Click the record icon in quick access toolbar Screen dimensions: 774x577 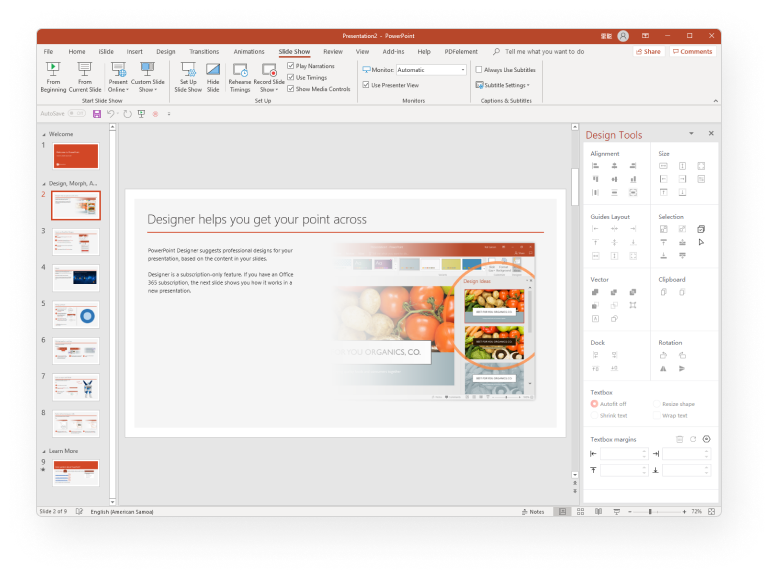coord(155,114)
